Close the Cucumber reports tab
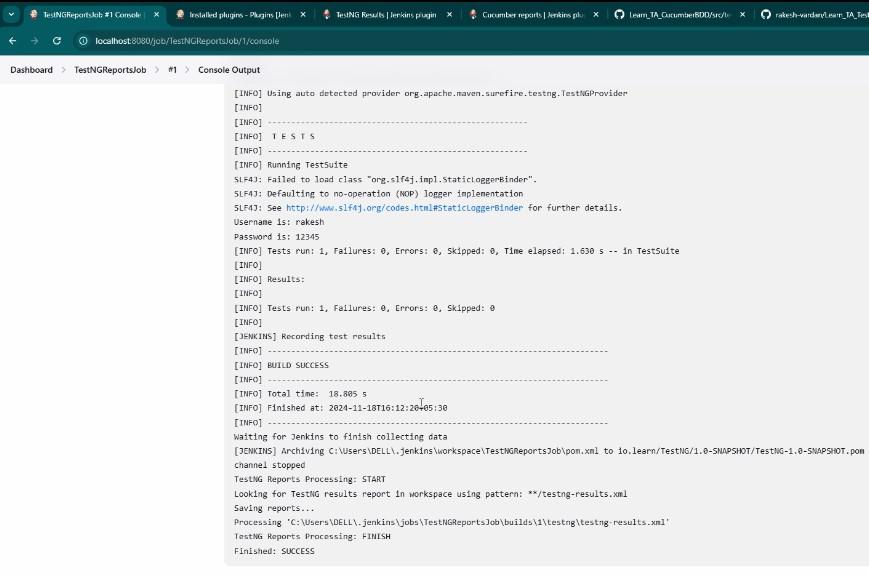Image resolution: width=869 pixels, height=577 pixels. point(596,15)
